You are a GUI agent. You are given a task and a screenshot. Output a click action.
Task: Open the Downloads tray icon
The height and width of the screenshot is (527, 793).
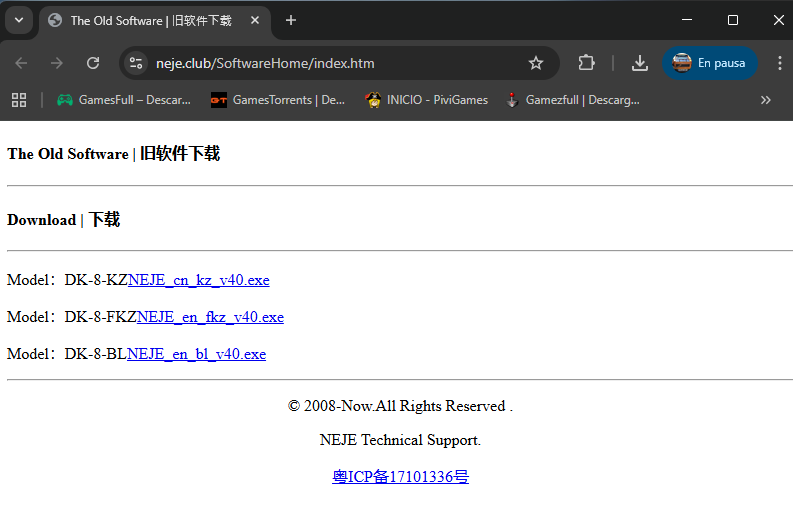640,63
